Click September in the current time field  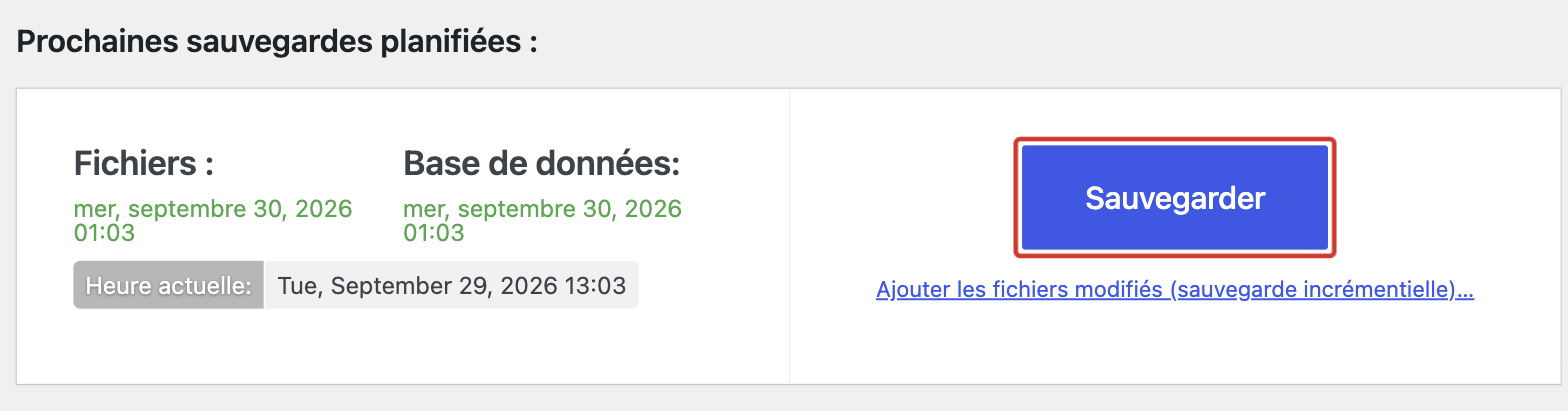(x=381, y=286)
